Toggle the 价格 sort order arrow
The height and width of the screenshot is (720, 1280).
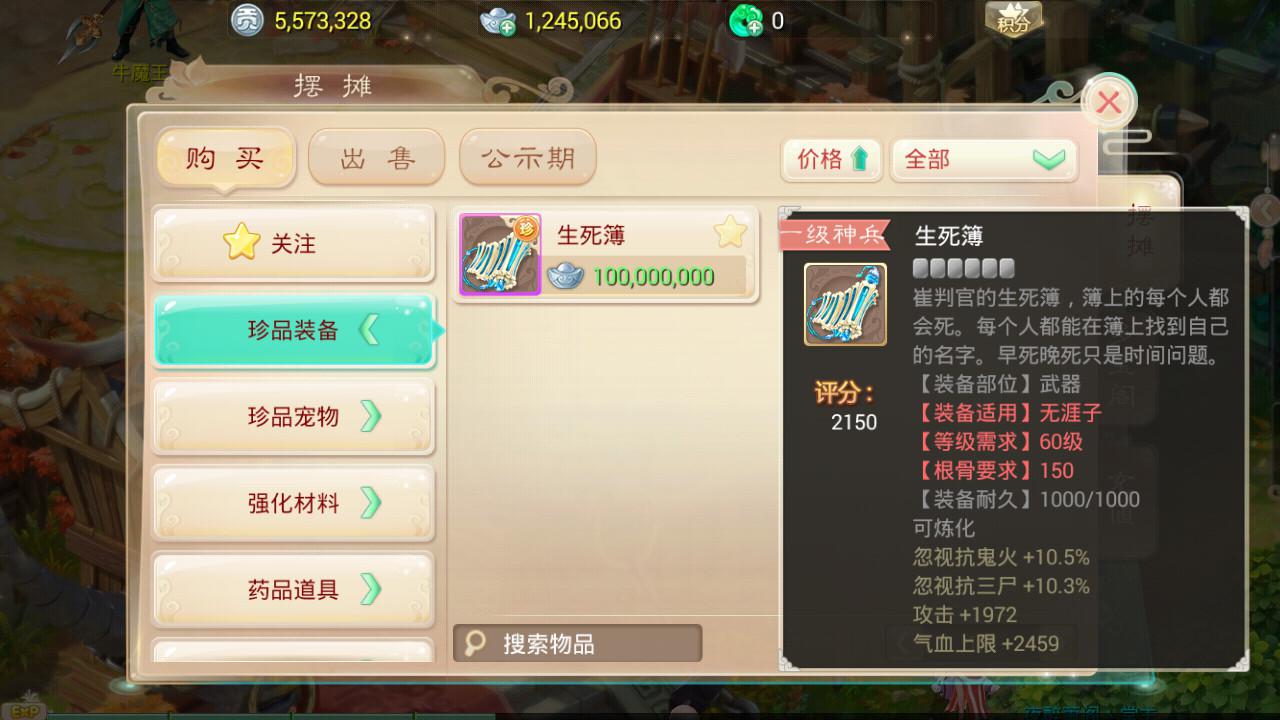click(x=859, y=159)
